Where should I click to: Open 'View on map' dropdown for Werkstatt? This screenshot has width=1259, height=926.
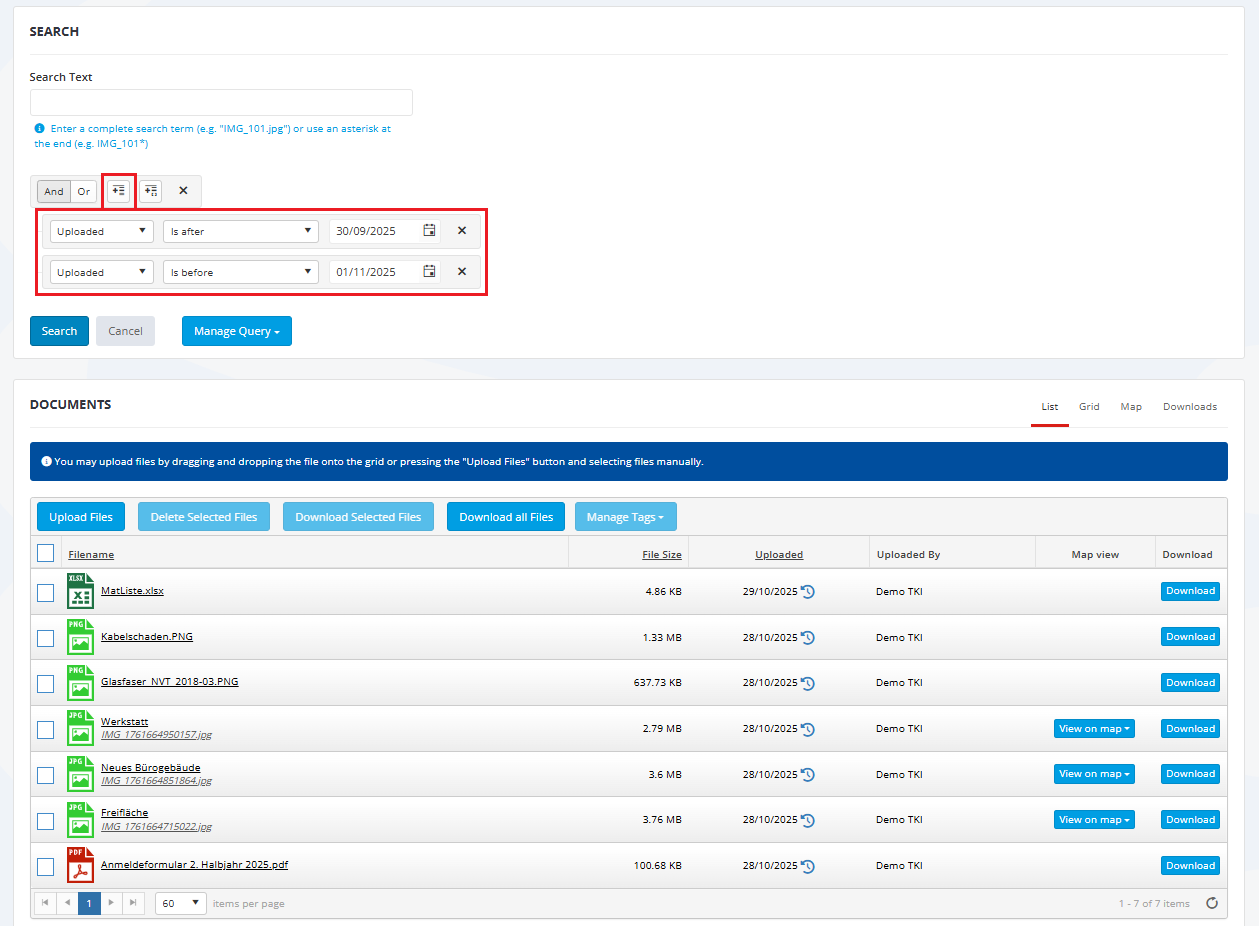(x=1094, y=729)
